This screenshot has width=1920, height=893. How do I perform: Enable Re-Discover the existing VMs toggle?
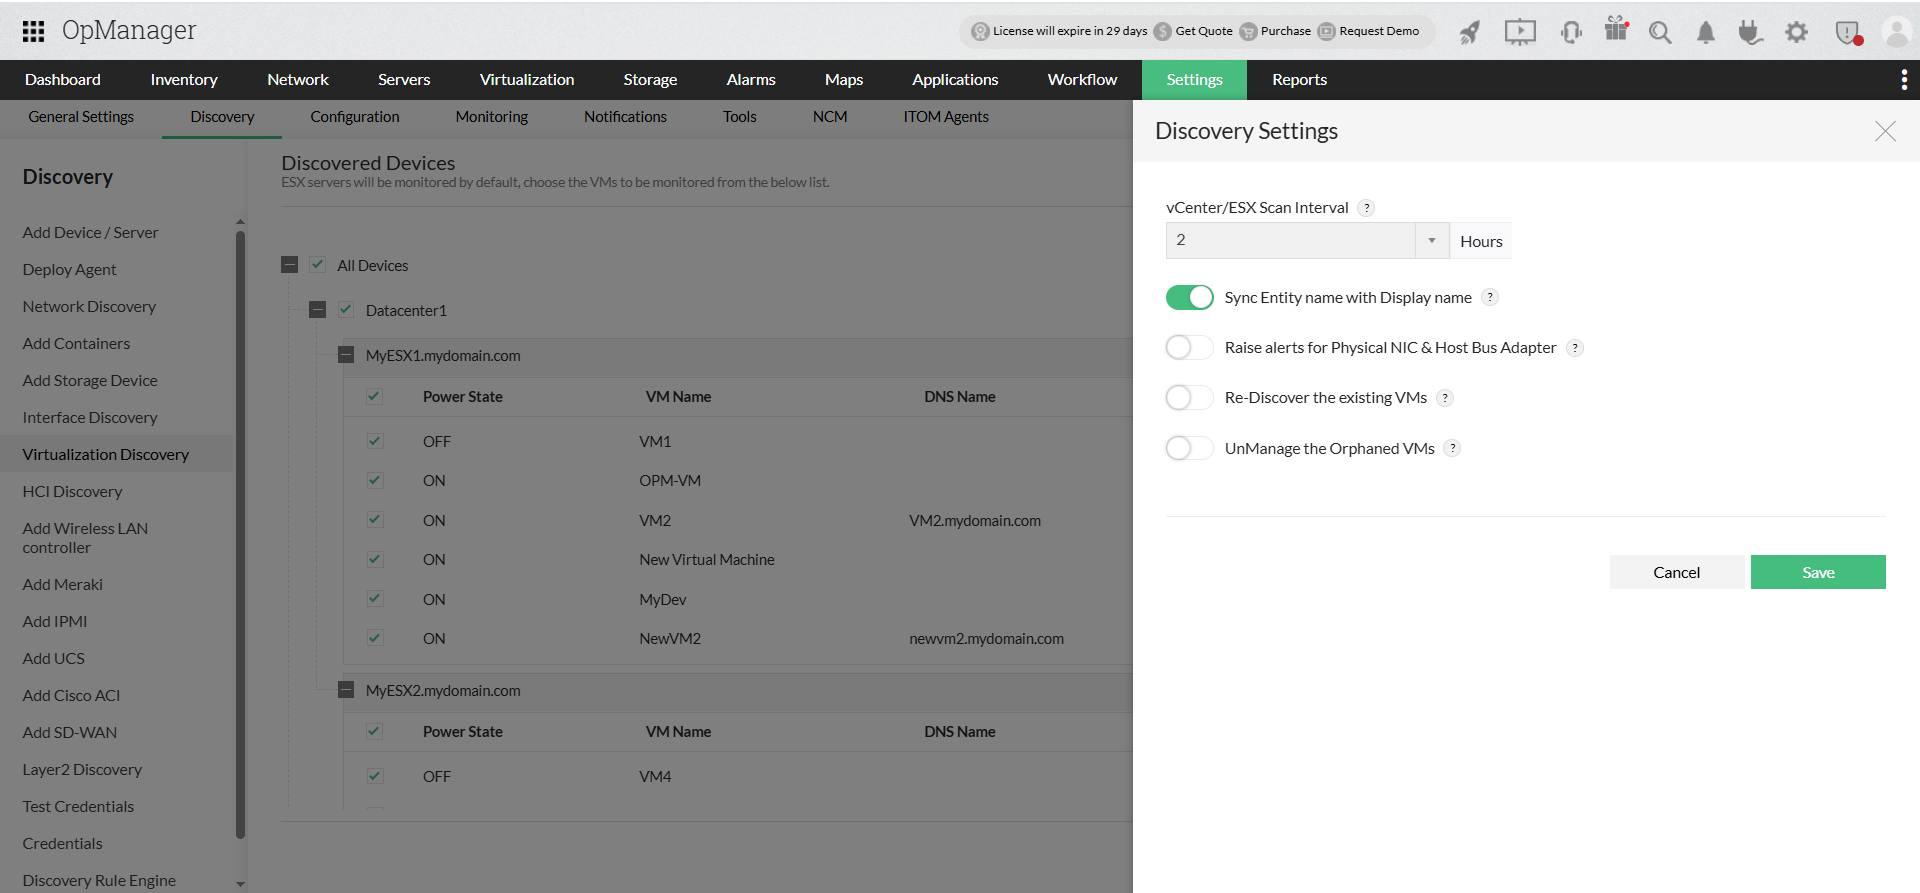coord(1189,398)
